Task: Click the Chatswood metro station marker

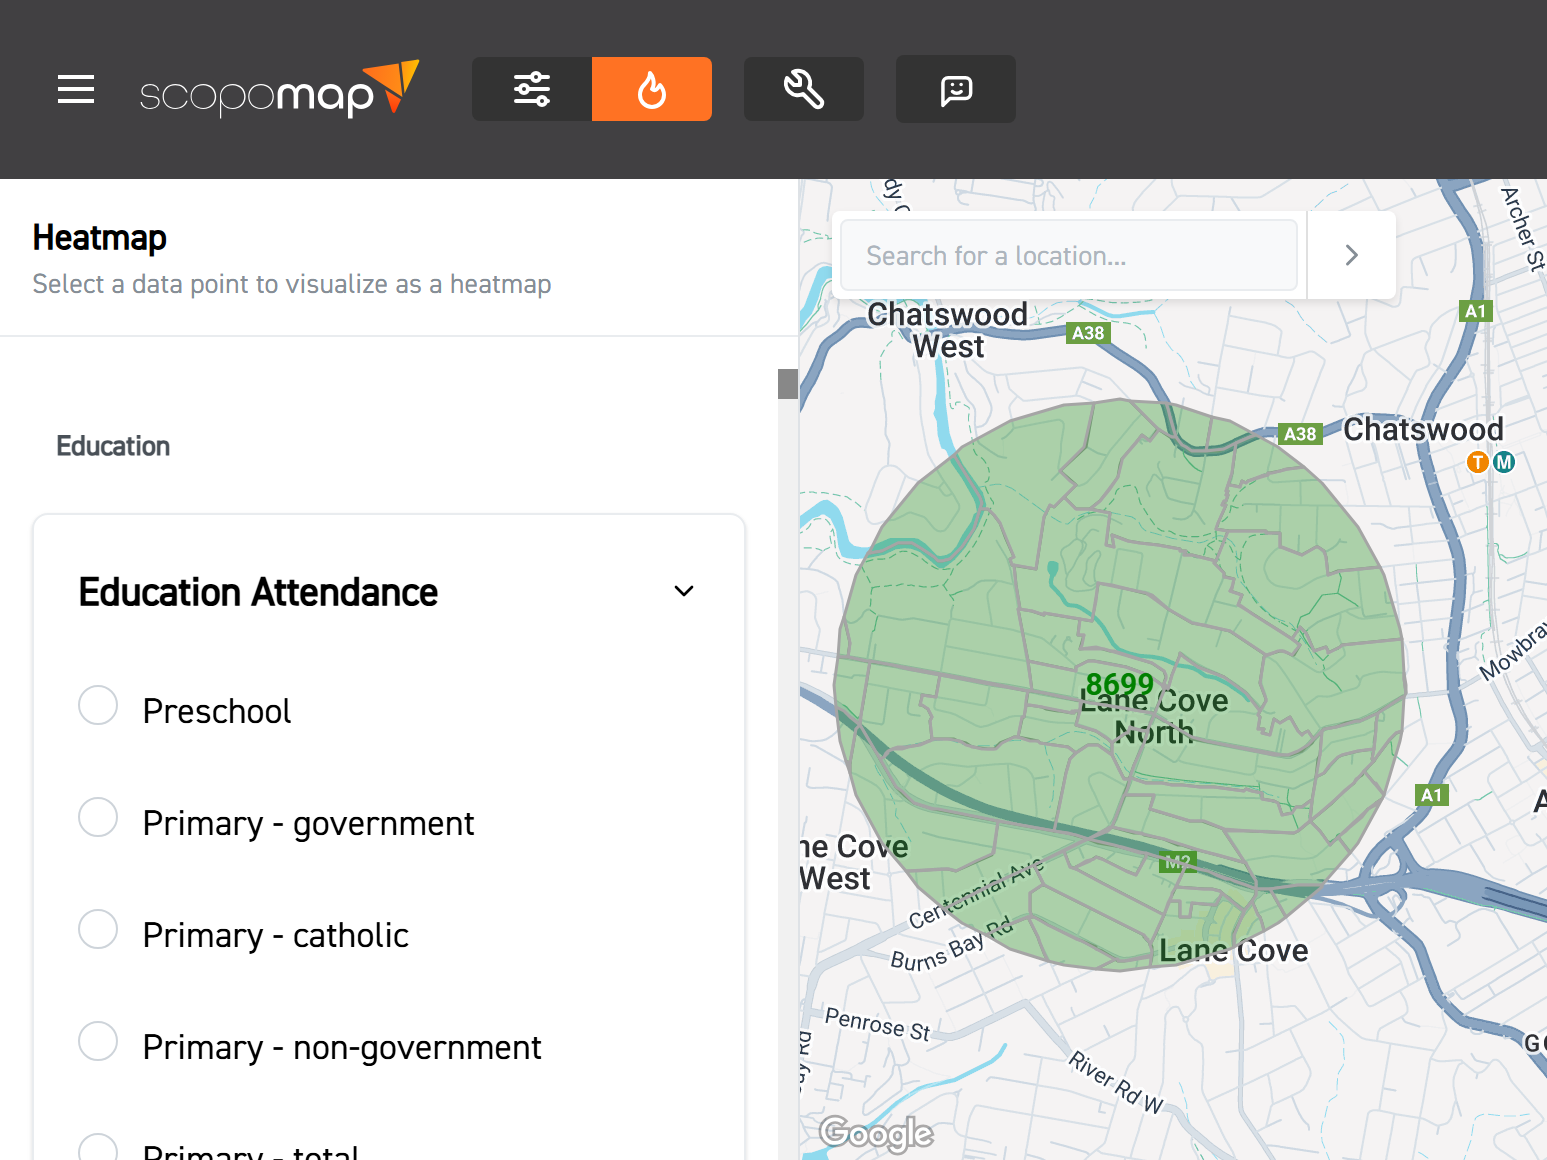Action: click(1504, 462)
